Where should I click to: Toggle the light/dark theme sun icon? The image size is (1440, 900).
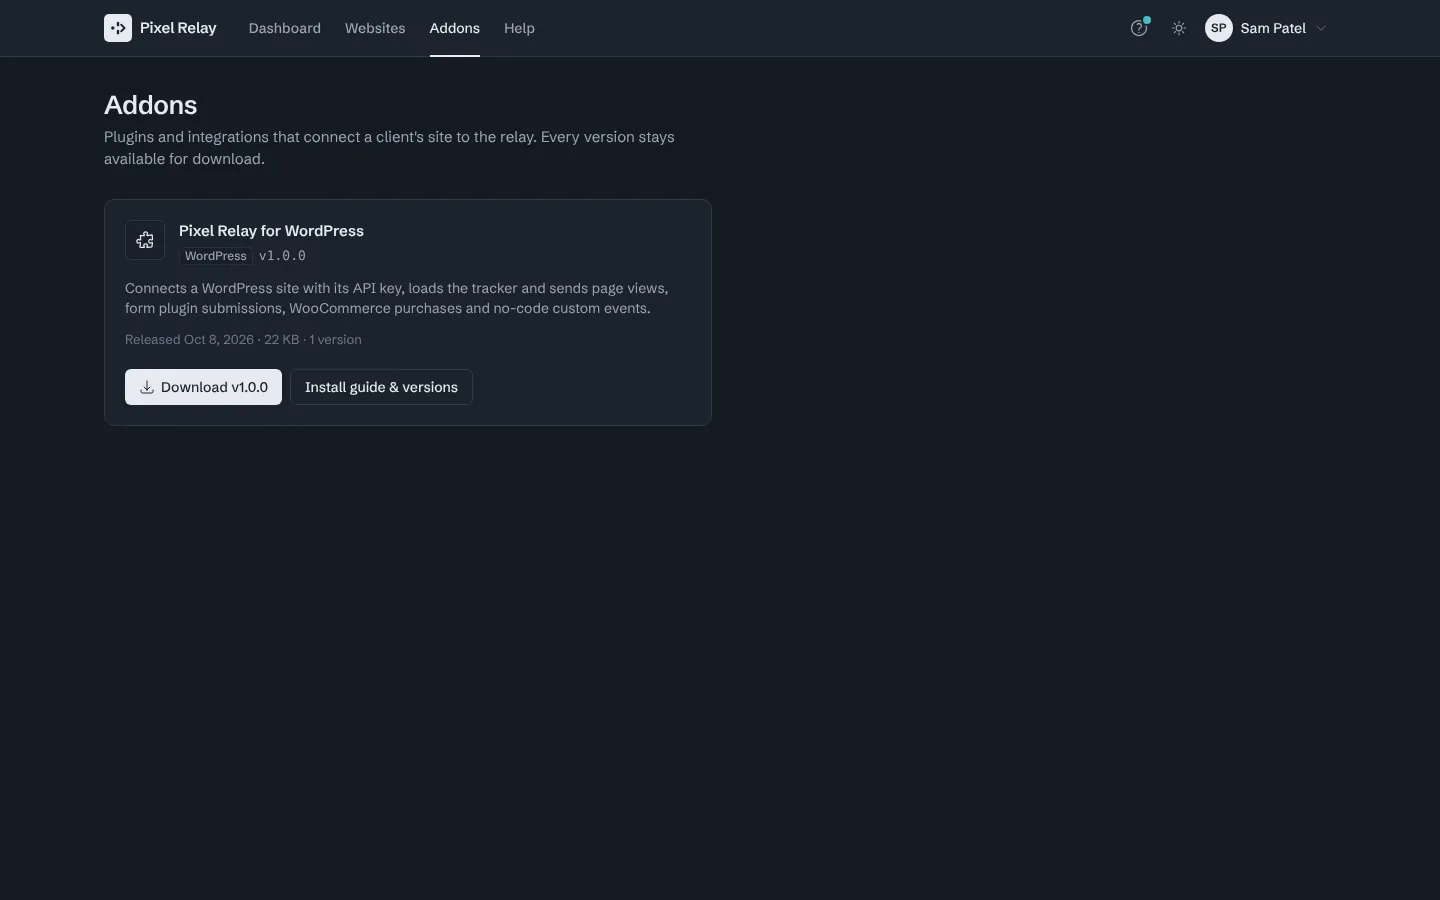1179,28
